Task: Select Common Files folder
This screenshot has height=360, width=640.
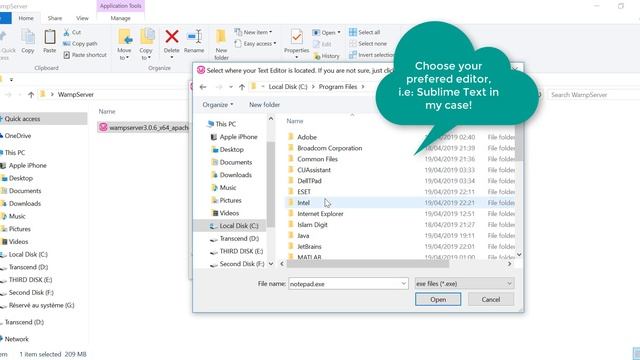Action: coord(317,159)
